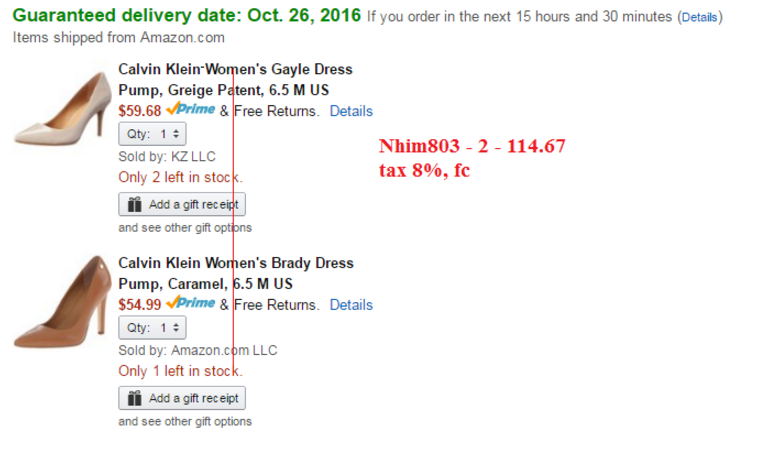Click the gift box icon under Gayle pump
769x450 pixels.
135,204
